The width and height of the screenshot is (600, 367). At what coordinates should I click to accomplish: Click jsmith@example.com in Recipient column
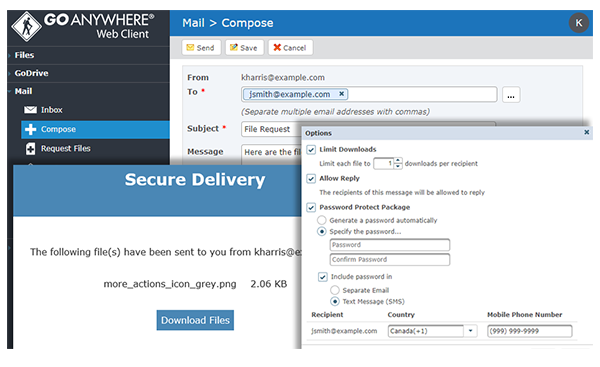[344, 331]
